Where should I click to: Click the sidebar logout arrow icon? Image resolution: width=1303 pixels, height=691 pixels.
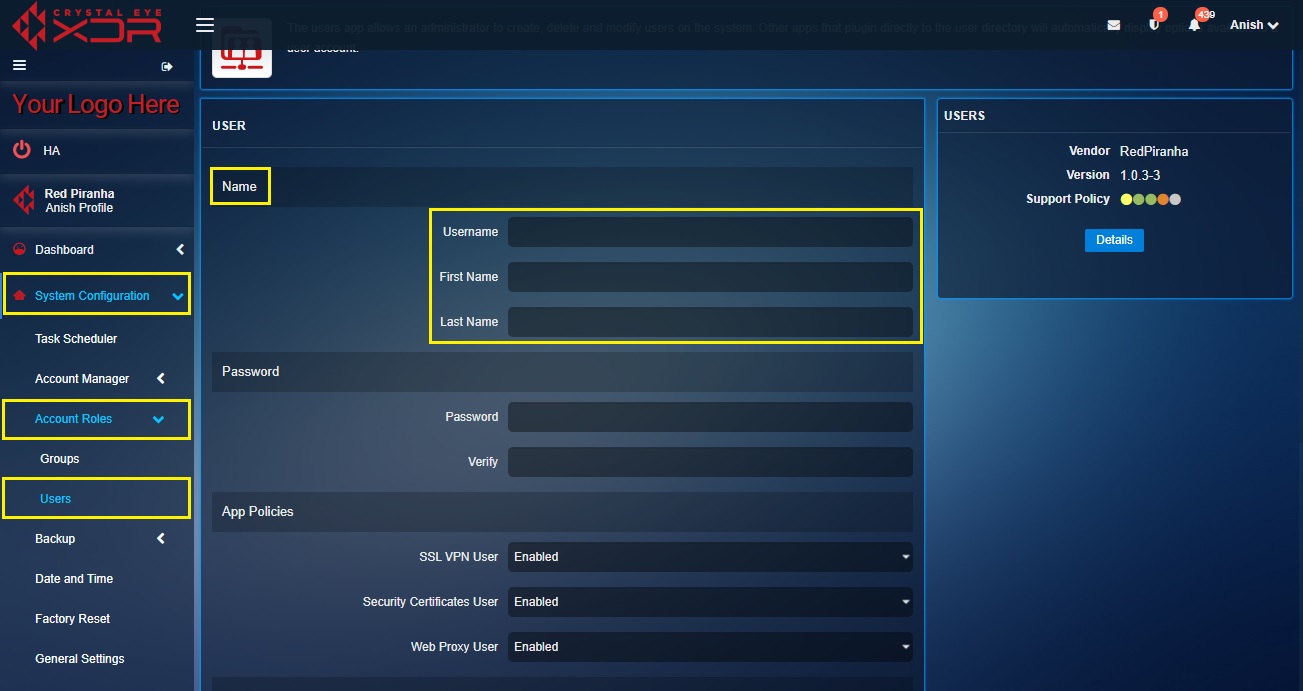pyautogui.click(x=167, y=66)
